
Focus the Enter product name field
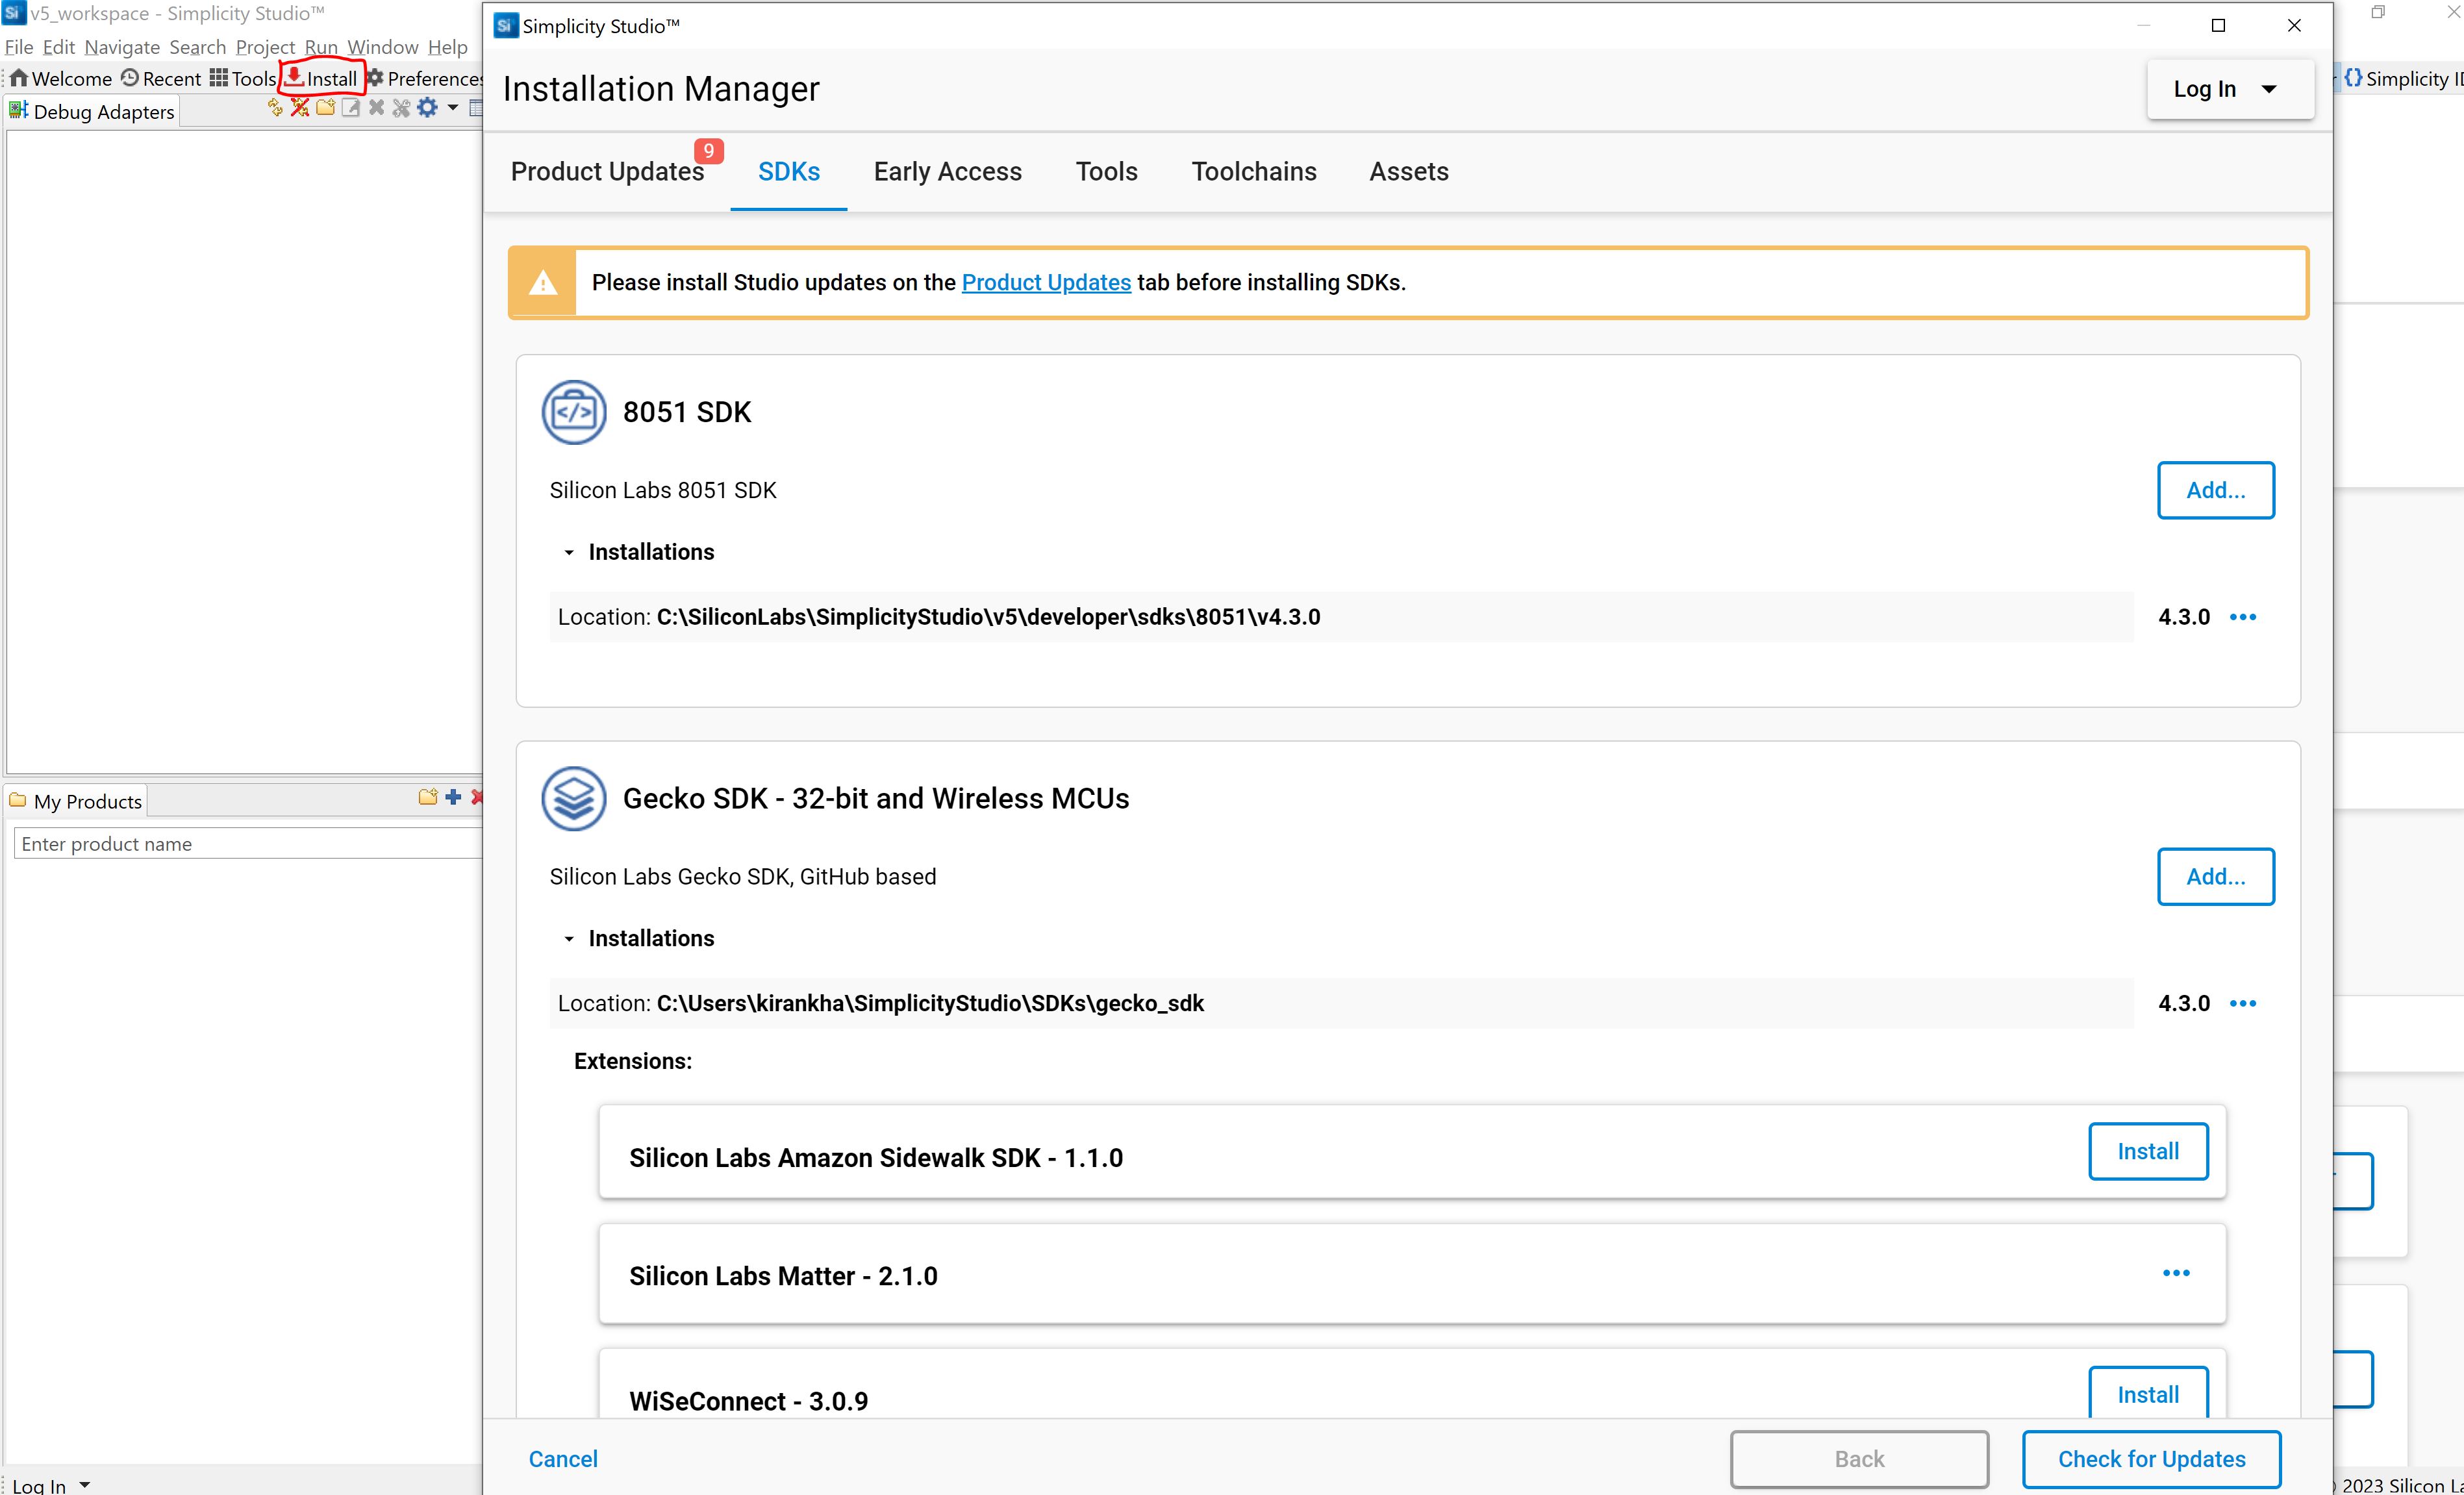coord(247,843)
